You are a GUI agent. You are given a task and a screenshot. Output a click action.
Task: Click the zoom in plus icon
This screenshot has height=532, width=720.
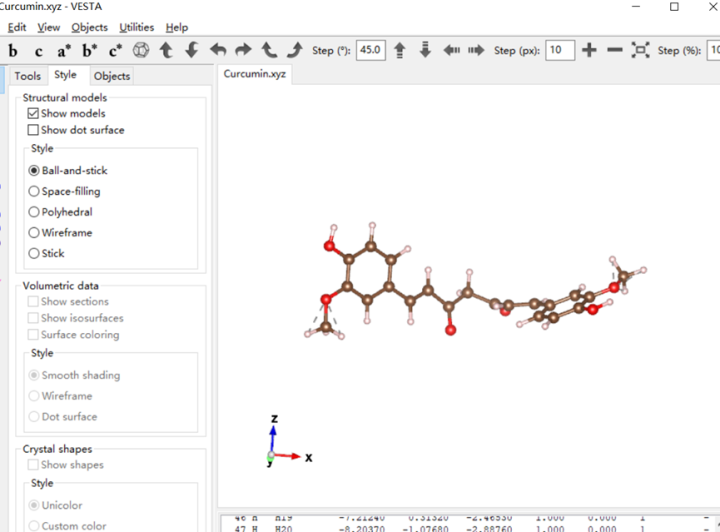(x=589, y=50)
